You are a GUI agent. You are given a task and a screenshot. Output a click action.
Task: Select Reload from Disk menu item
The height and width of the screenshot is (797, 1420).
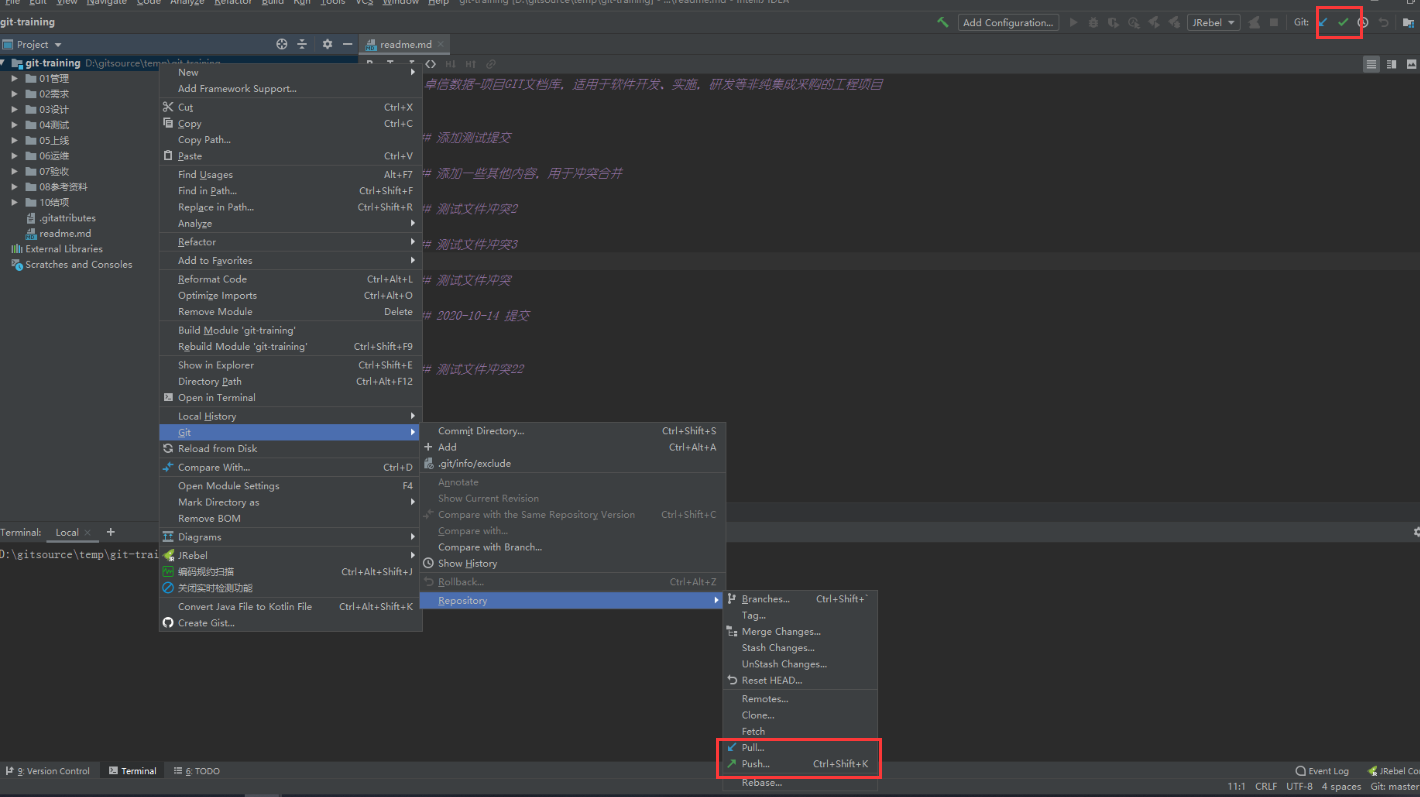291,448
